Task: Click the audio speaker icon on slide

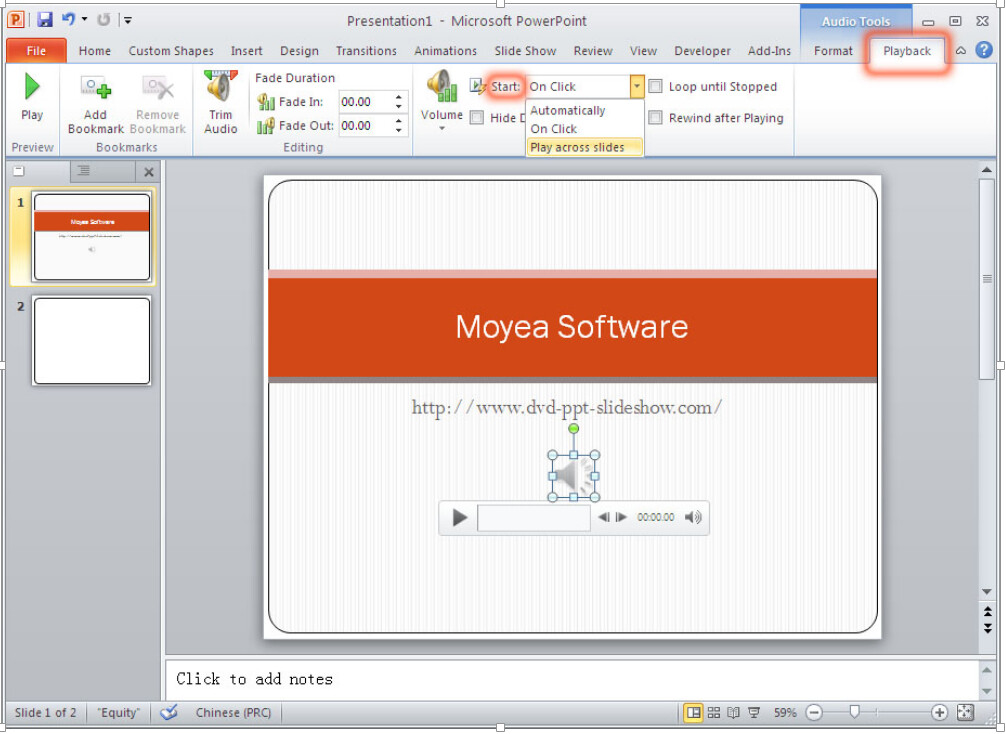Action: tap(573, 476)
